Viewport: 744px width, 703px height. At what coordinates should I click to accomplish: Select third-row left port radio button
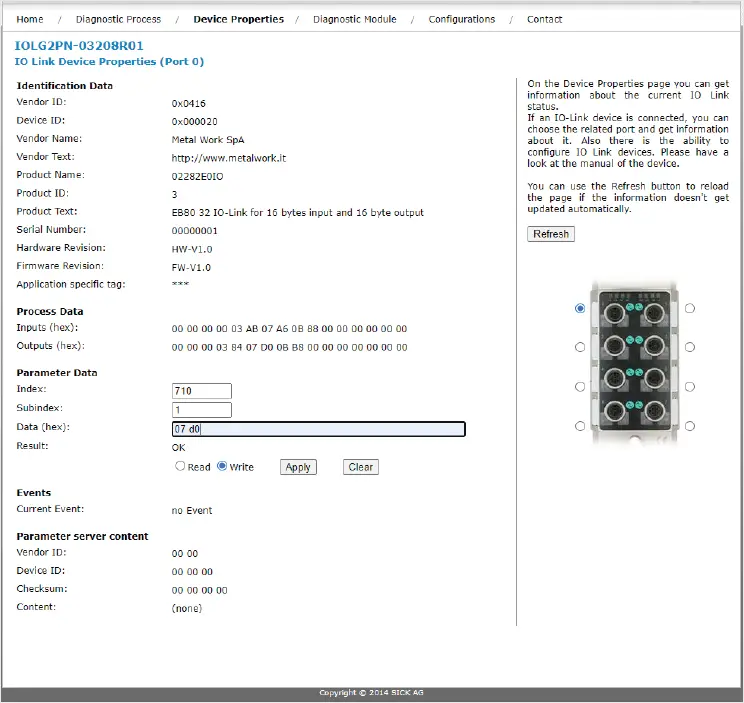[580, 387]
